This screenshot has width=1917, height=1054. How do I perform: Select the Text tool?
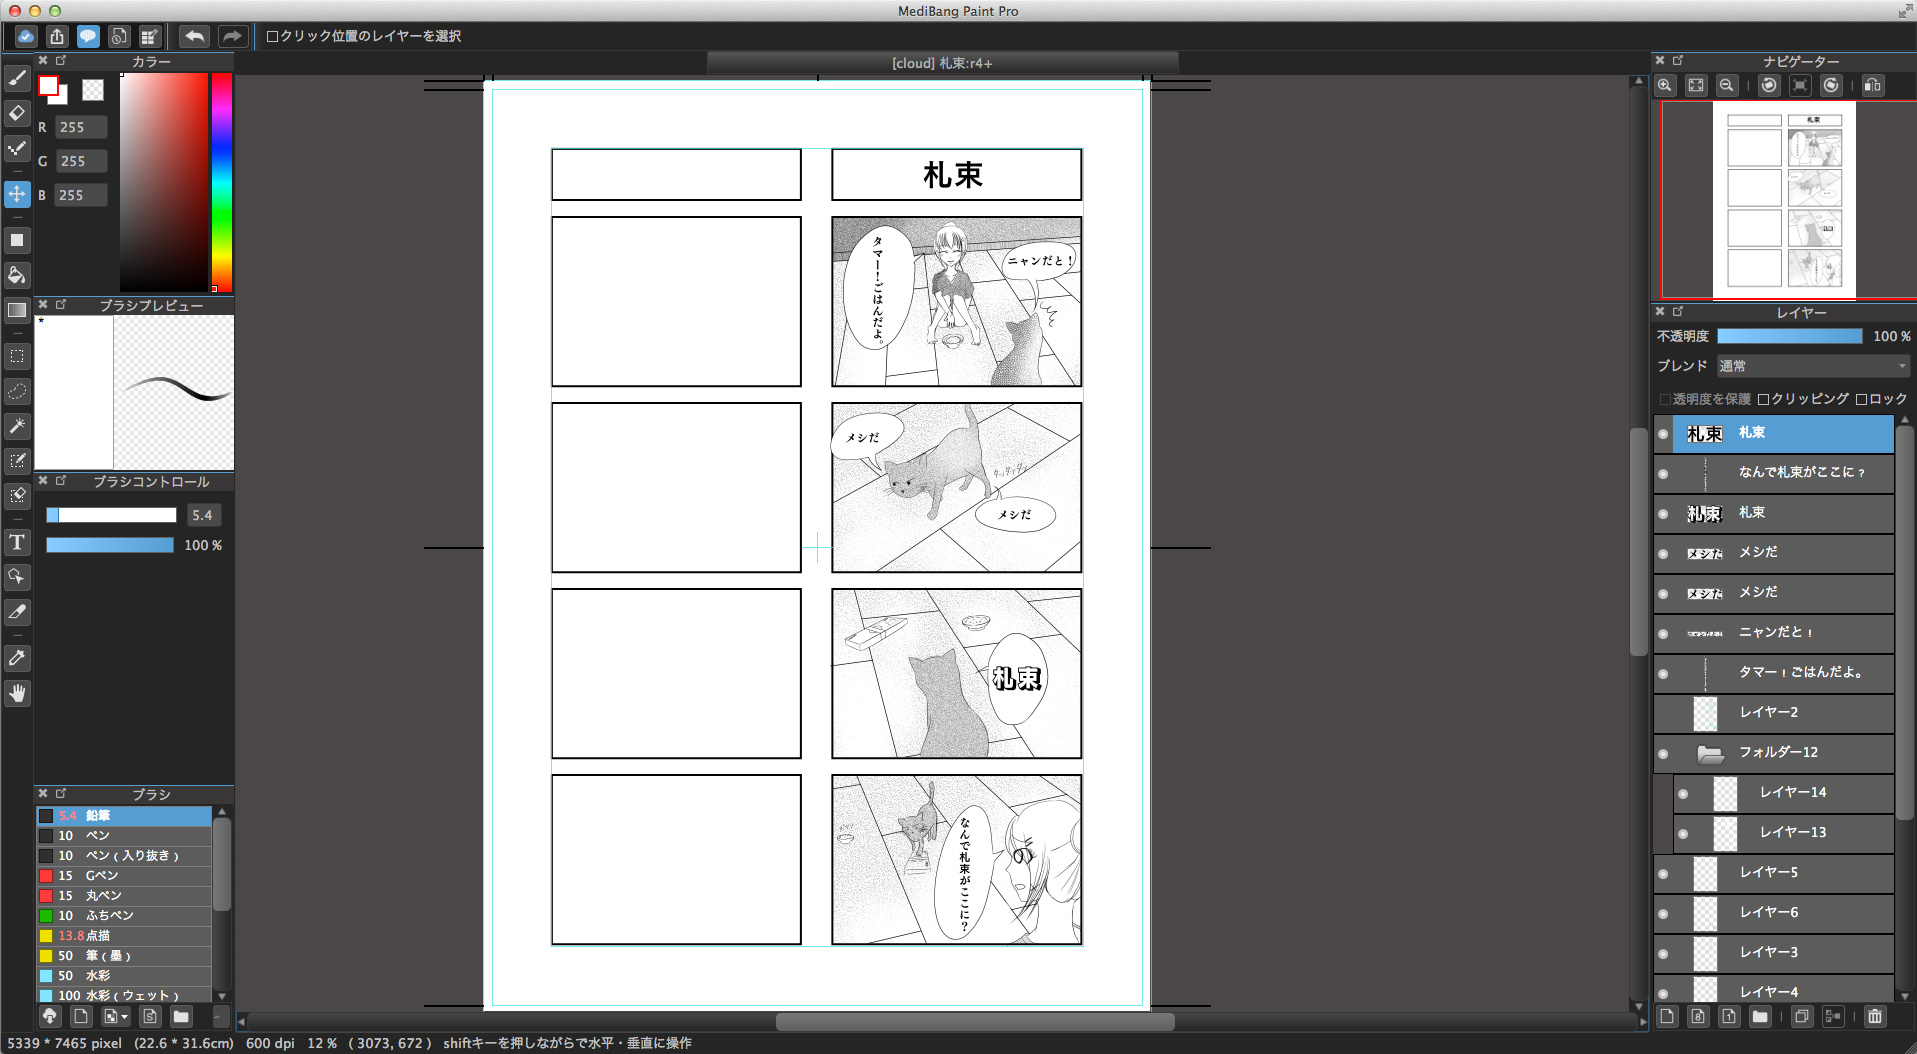17,542
